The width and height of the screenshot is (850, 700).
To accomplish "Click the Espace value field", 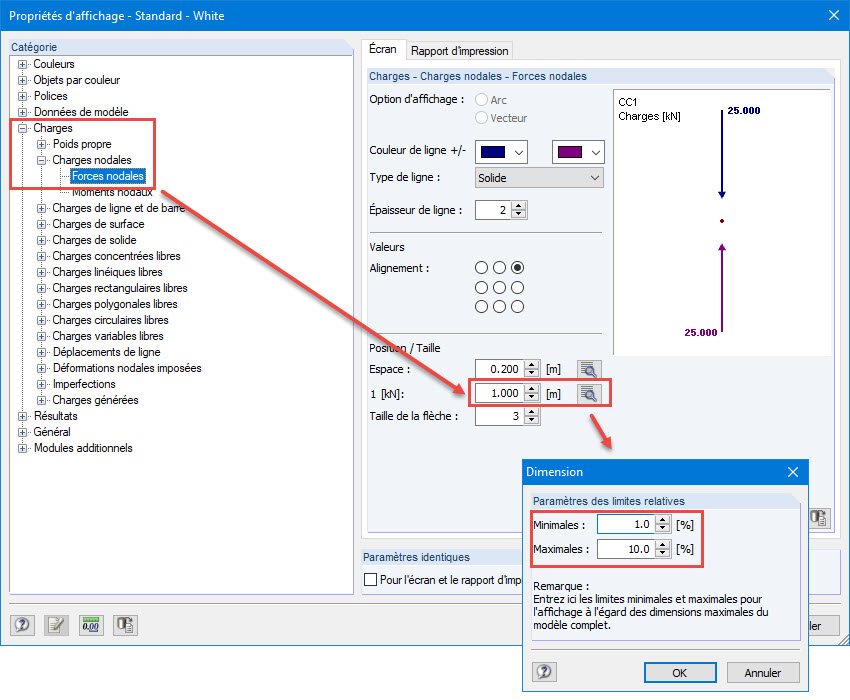I will coord(499,369).
